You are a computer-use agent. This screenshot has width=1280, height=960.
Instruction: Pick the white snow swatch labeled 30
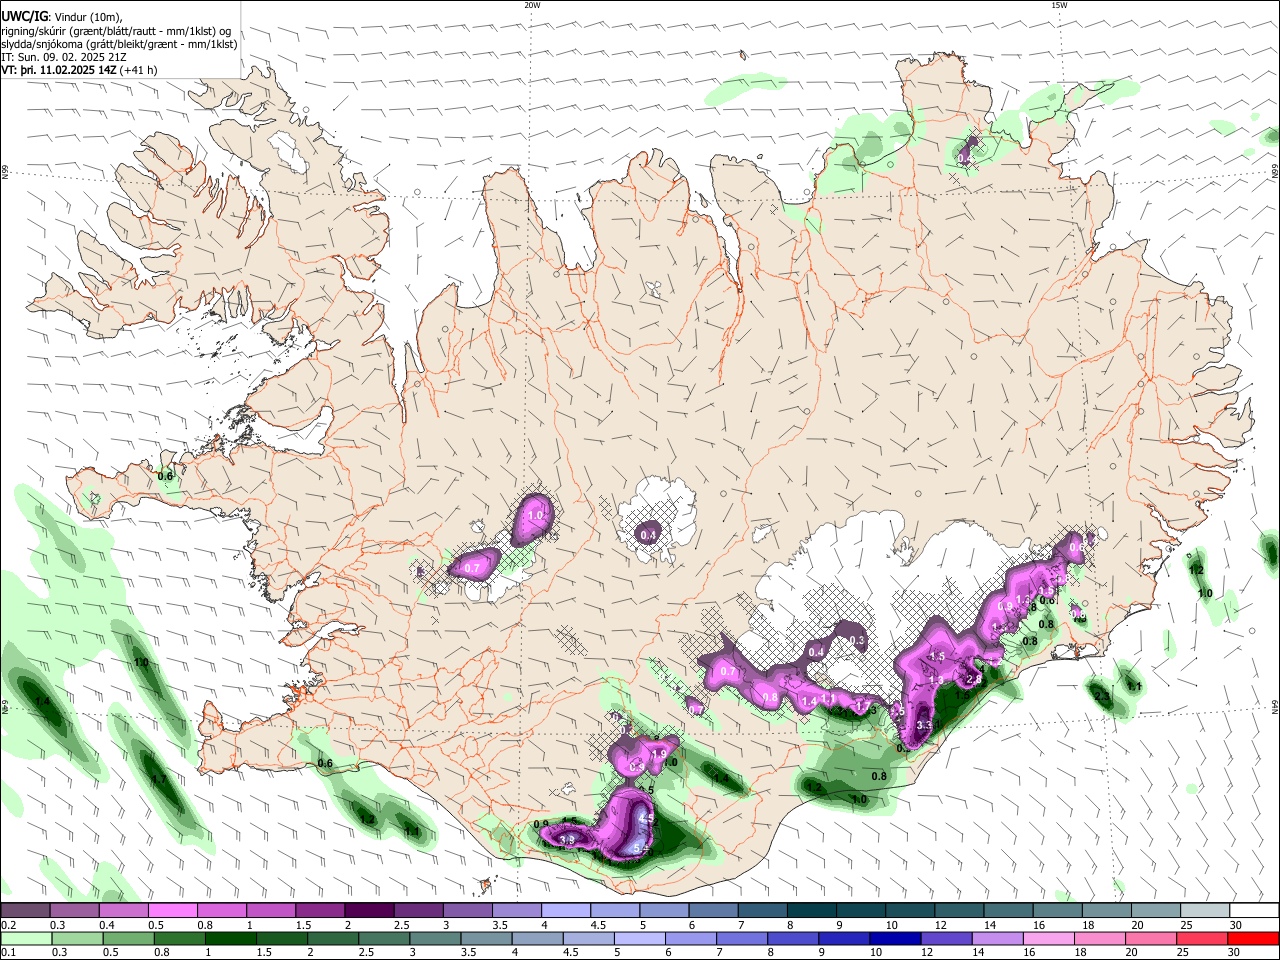tap(1254, 910)
